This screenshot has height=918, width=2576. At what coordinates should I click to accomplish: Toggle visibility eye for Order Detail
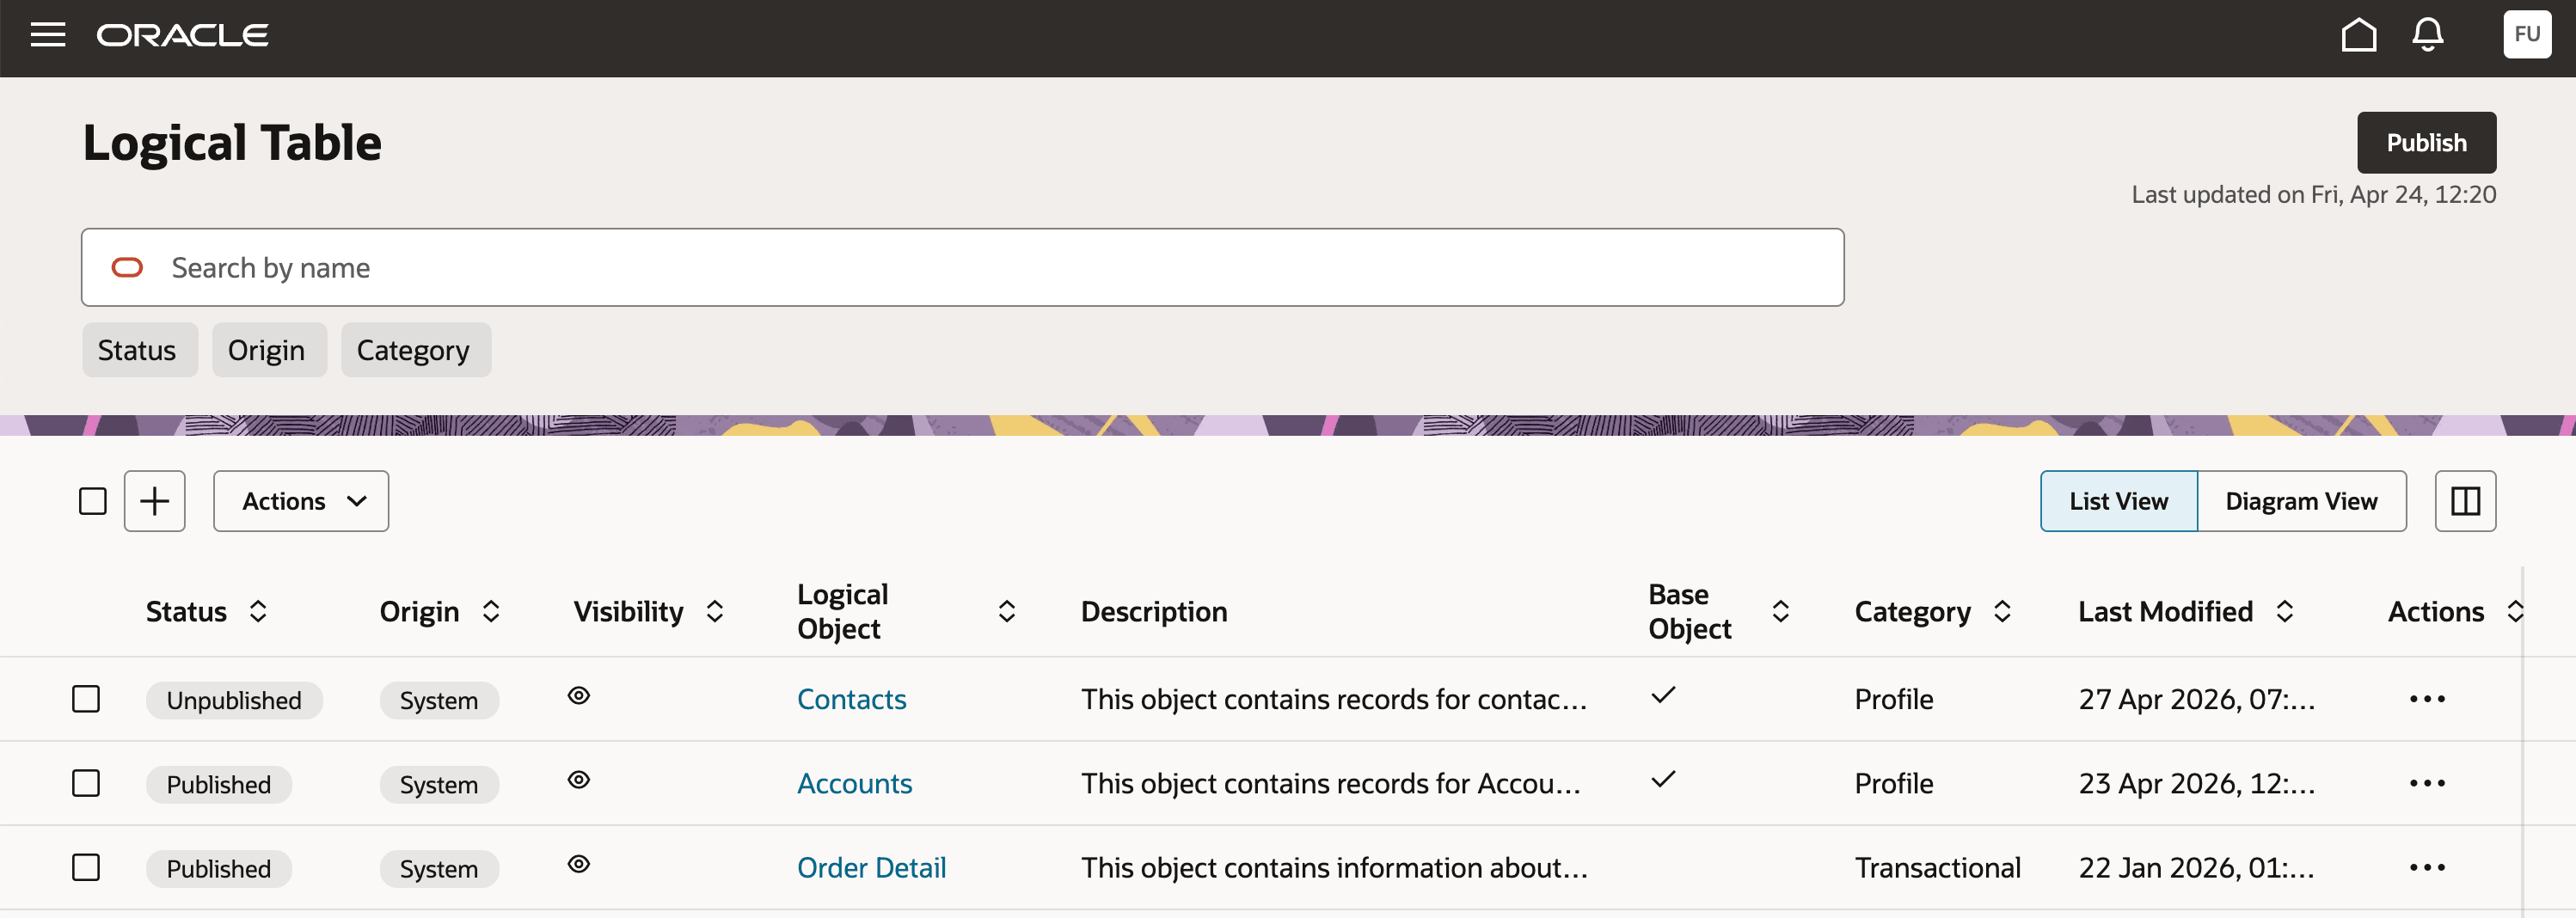tap(579, 863)
